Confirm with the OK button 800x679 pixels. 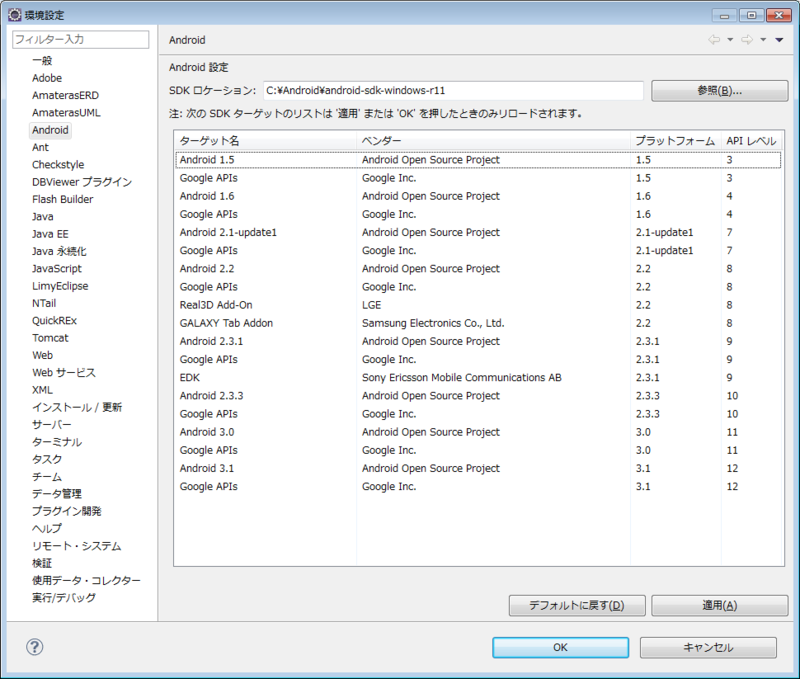(x=560, y=647)
